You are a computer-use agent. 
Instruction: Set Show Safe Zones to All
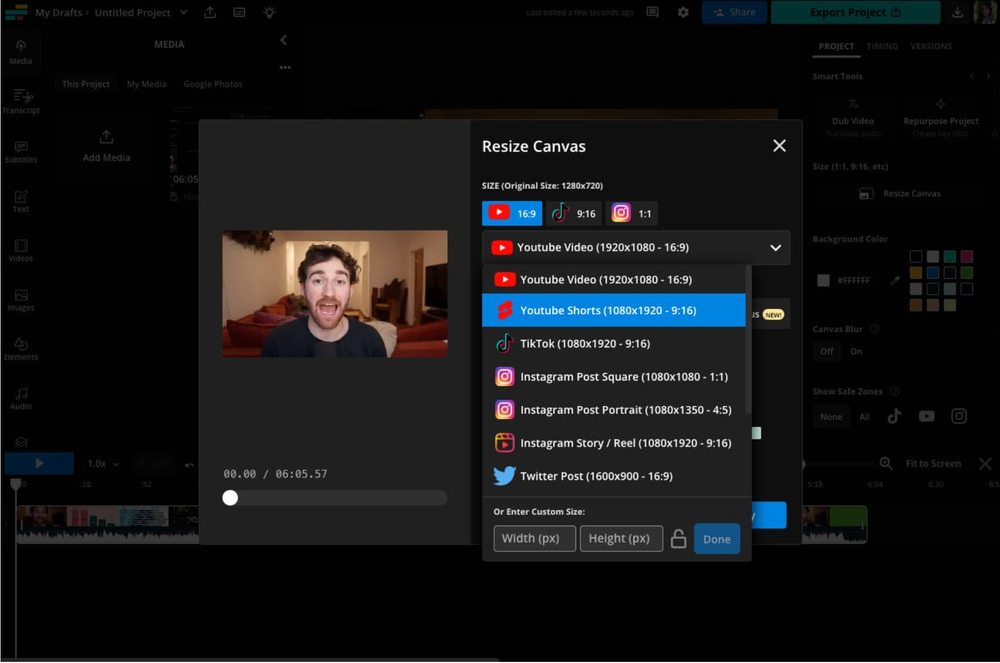pos(864,416)
